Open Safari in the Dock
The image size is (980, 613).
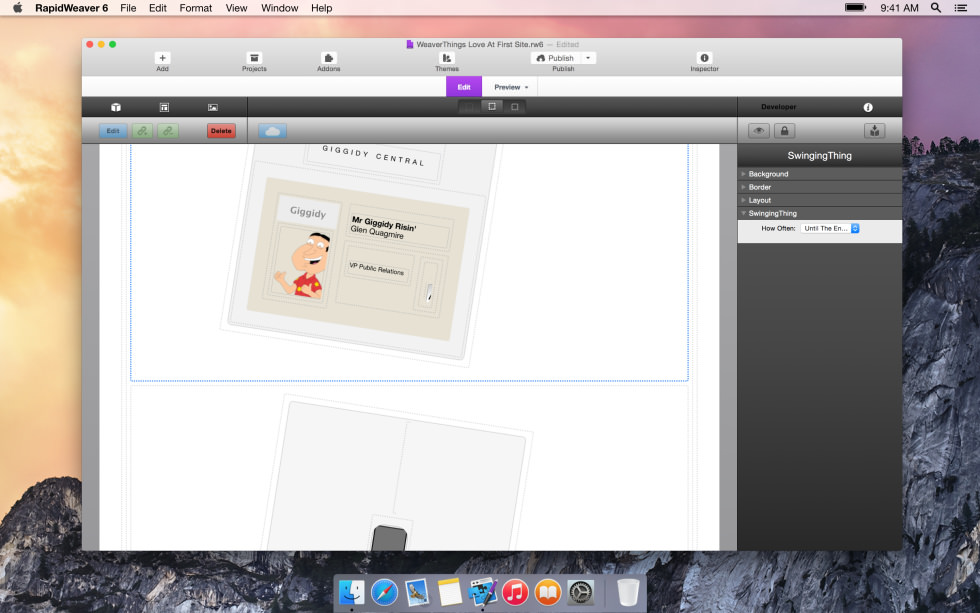384,592
